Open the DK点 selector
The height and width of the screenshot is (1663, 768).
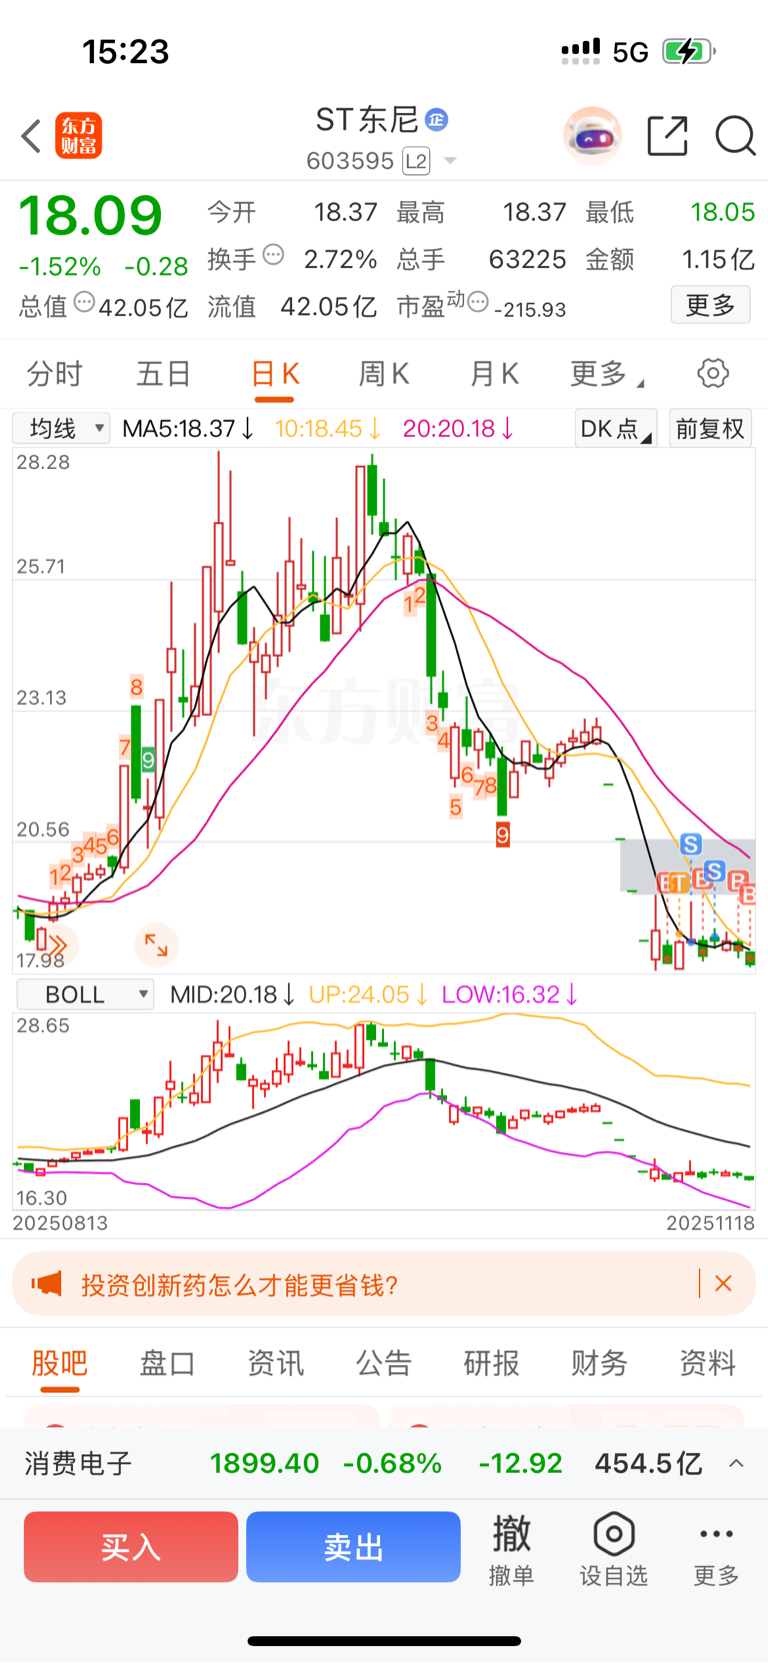(x=616, y=429)
